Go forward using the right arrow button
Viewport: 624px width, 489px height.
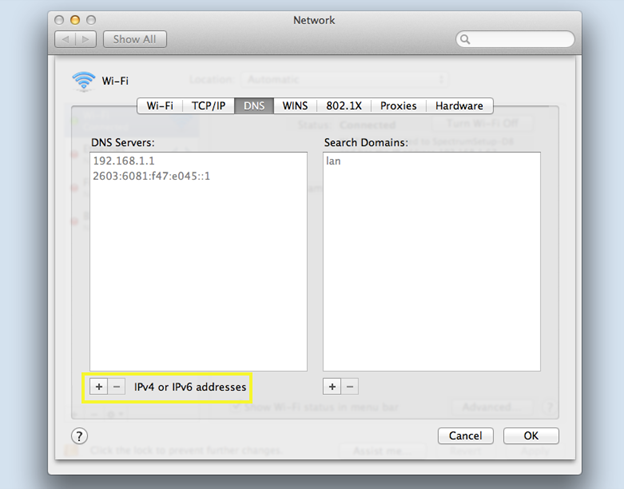[86, 39]
